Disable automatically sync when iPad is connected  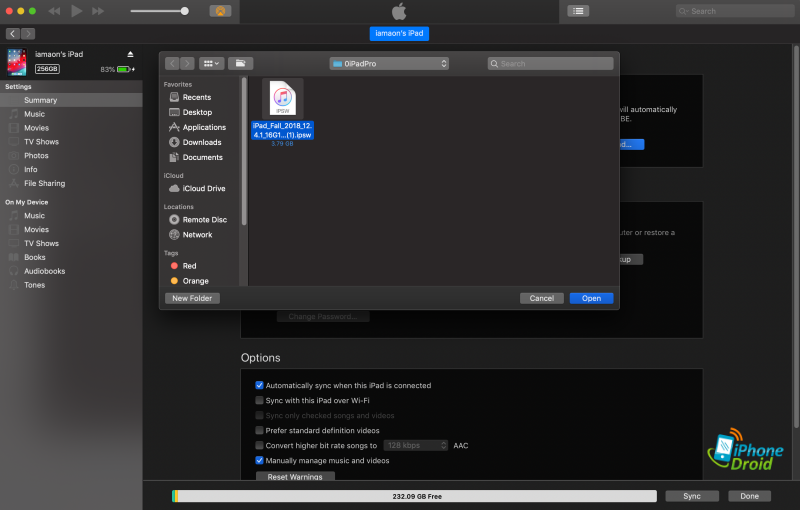tap(259, 385)
